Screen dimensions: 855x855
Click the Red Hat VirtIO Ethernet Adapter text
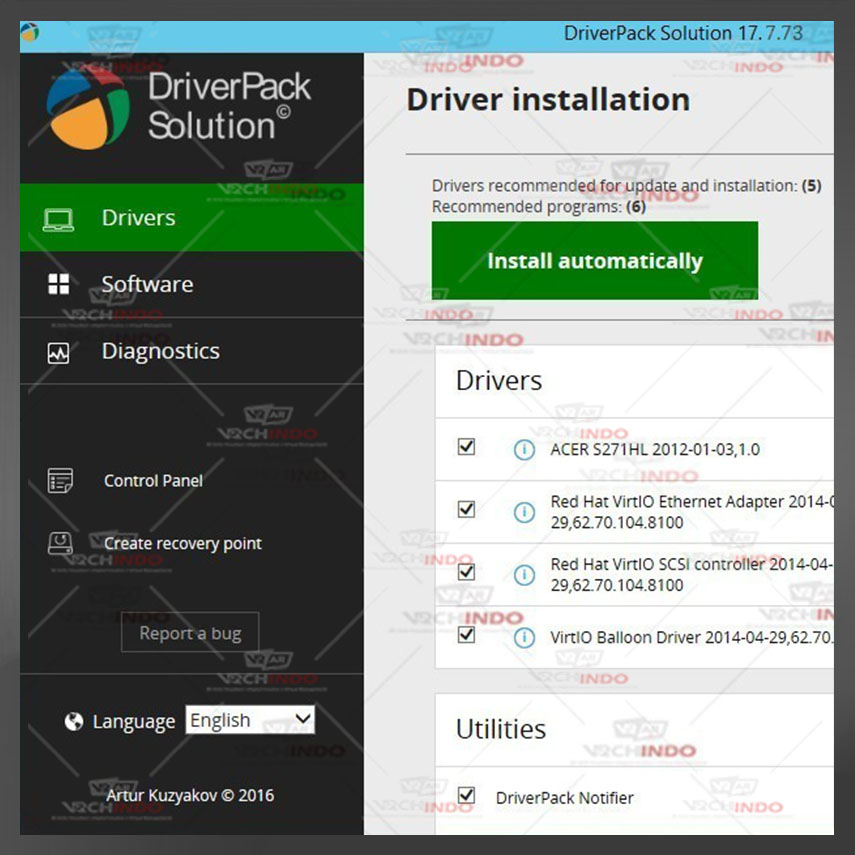pyautogui.click(x=692, y=511)
